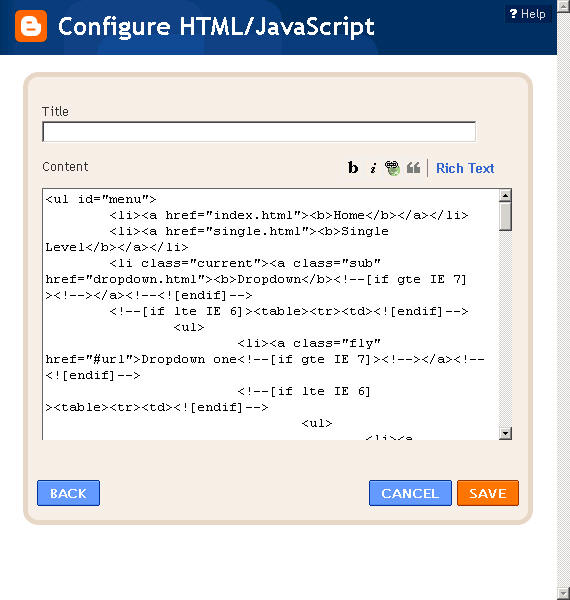
Task: Click the content textarea scrollbar thumb
Action: (x=505, y=216)
